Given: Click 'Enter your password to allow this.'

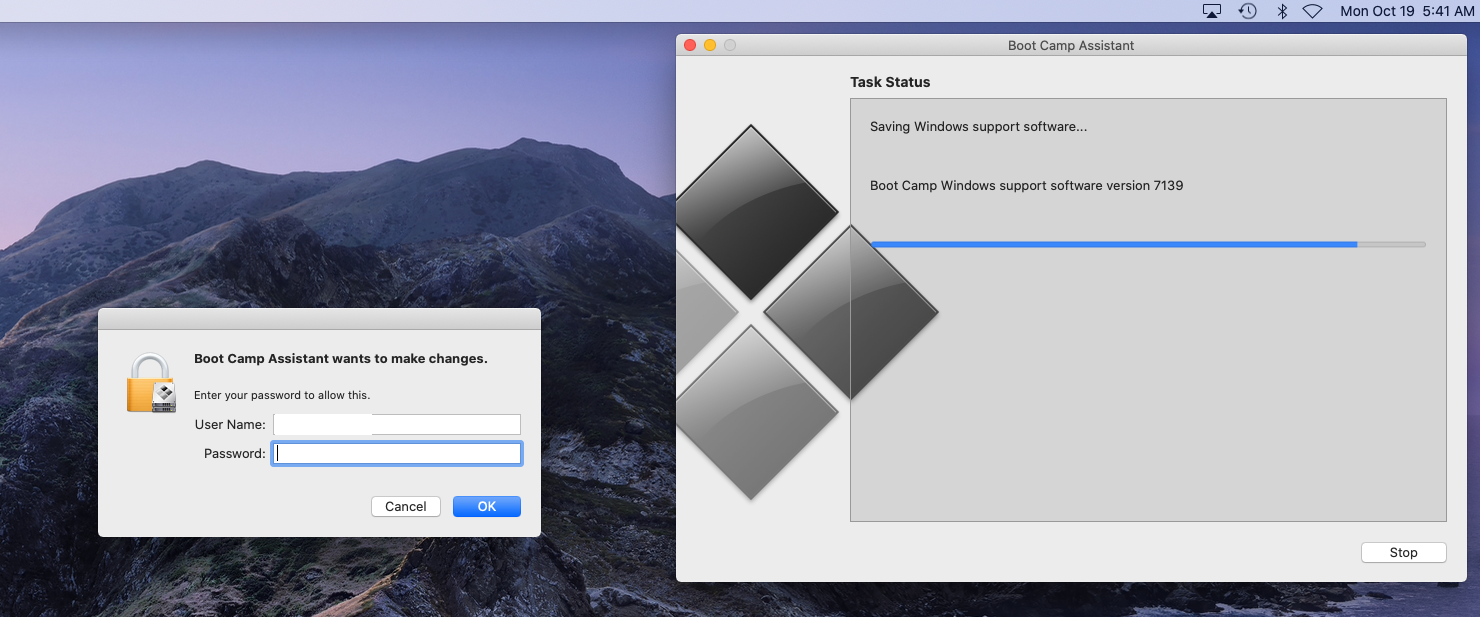Looking at the screenshot, I should 282,395.
